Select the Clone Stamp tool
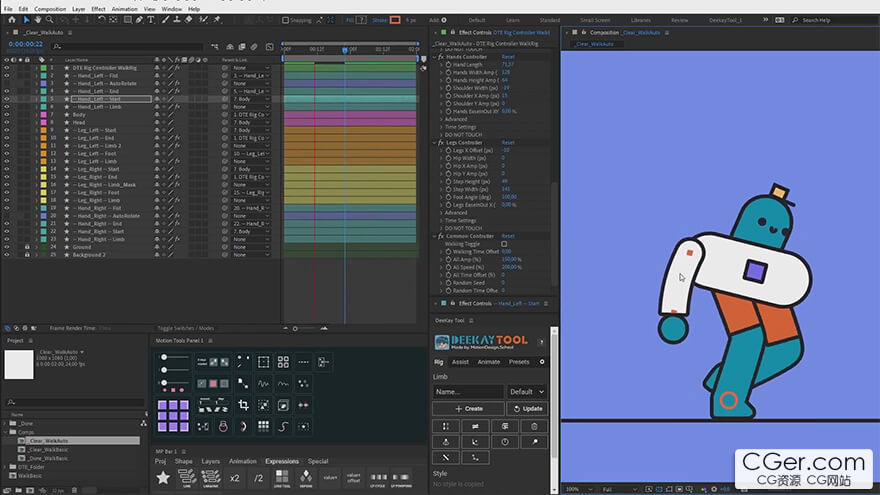The width and height of the screenshot is (880, 495). click(x=177, y=20)
